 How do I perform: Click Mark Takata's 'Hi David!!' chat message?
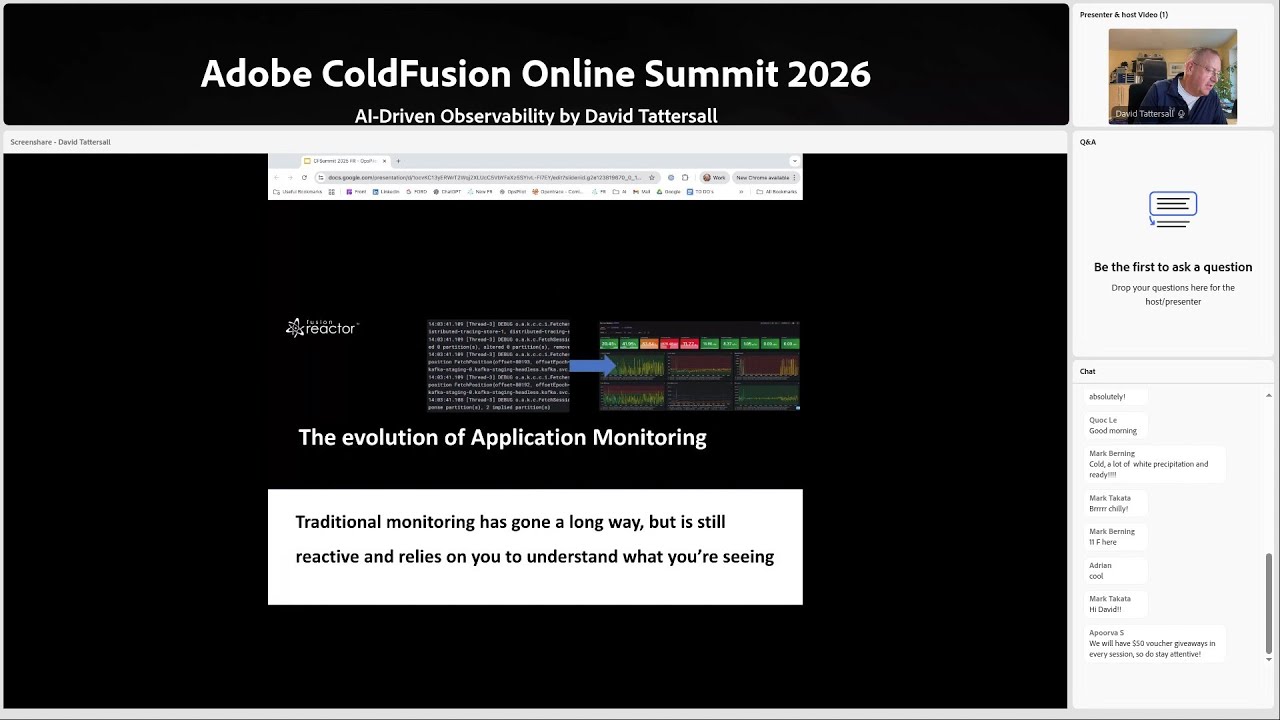[1105, 609]
